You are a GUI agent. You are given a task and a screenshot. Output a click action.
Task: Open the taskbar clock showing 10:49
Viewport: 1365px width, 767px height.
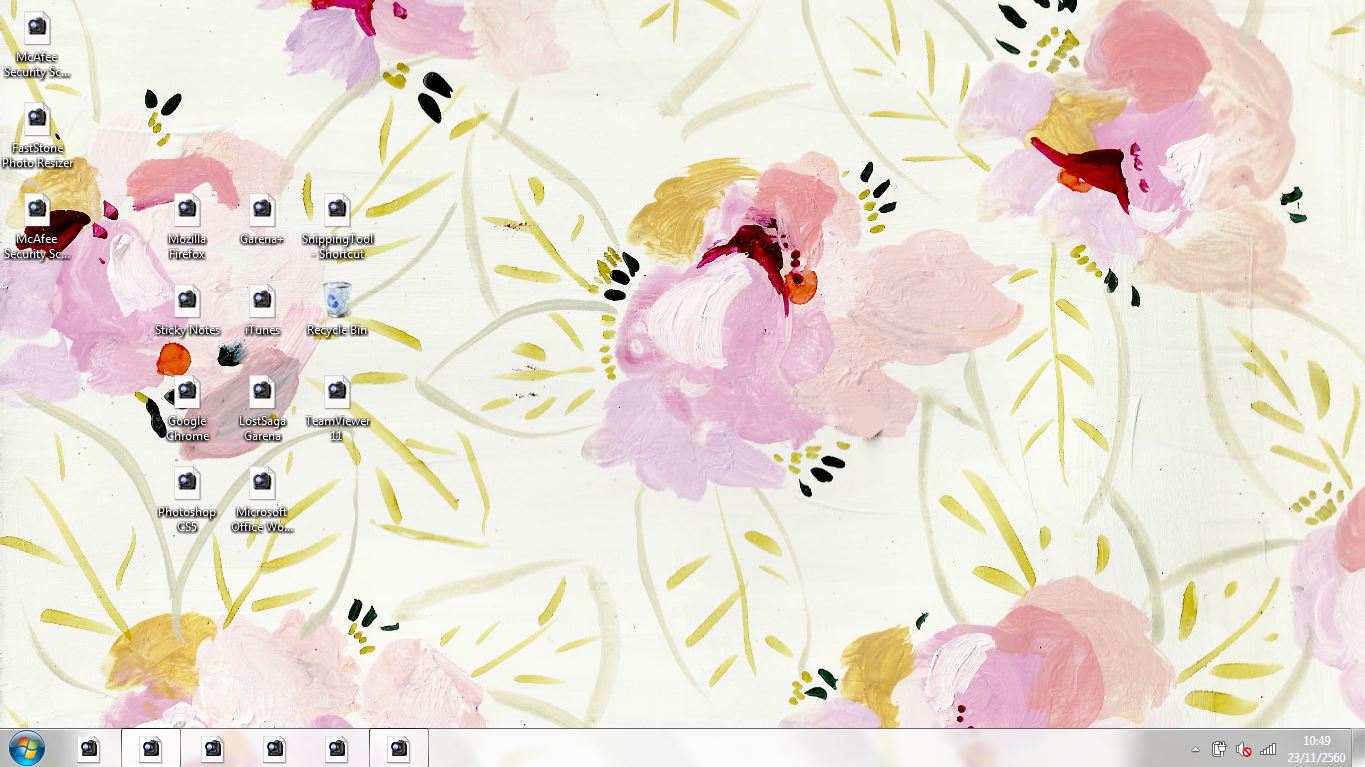(1316, 748)
